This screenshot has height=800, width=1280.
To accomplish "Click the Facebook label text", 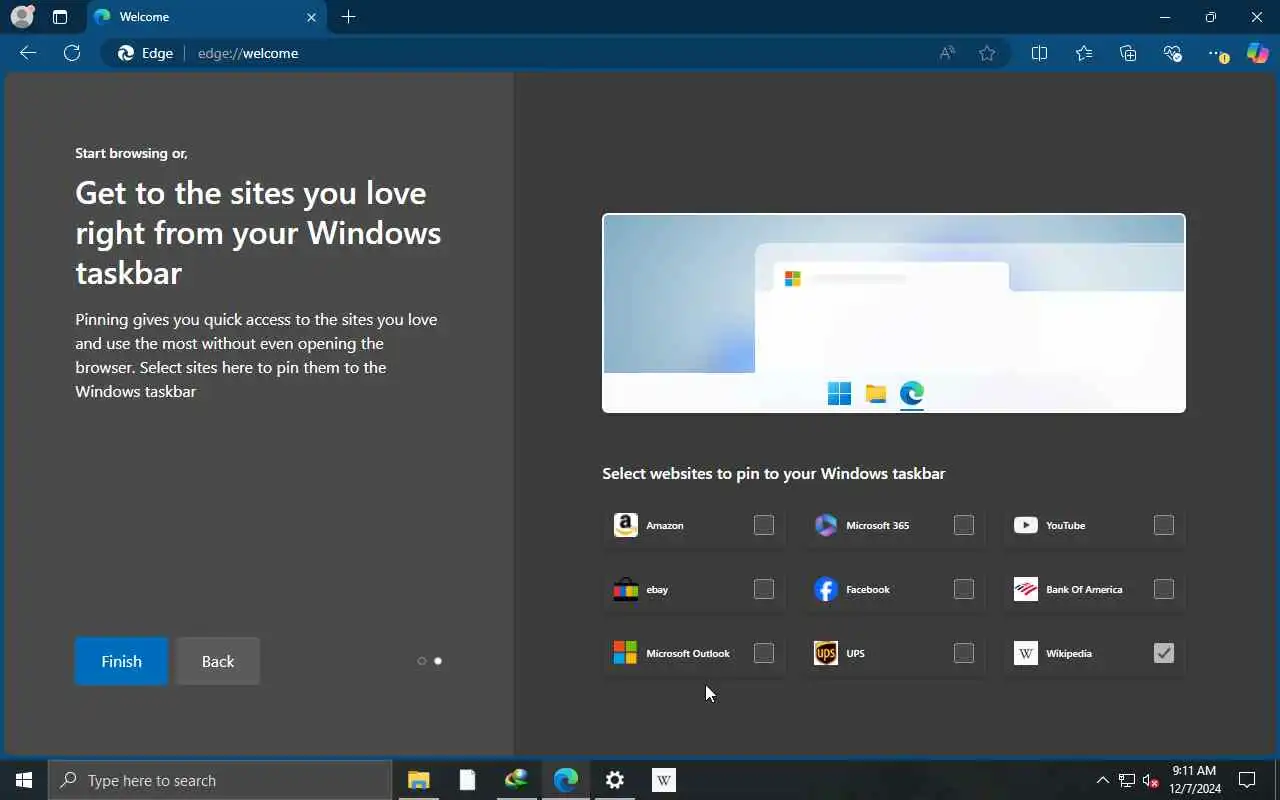I will (x=868, y=589).
